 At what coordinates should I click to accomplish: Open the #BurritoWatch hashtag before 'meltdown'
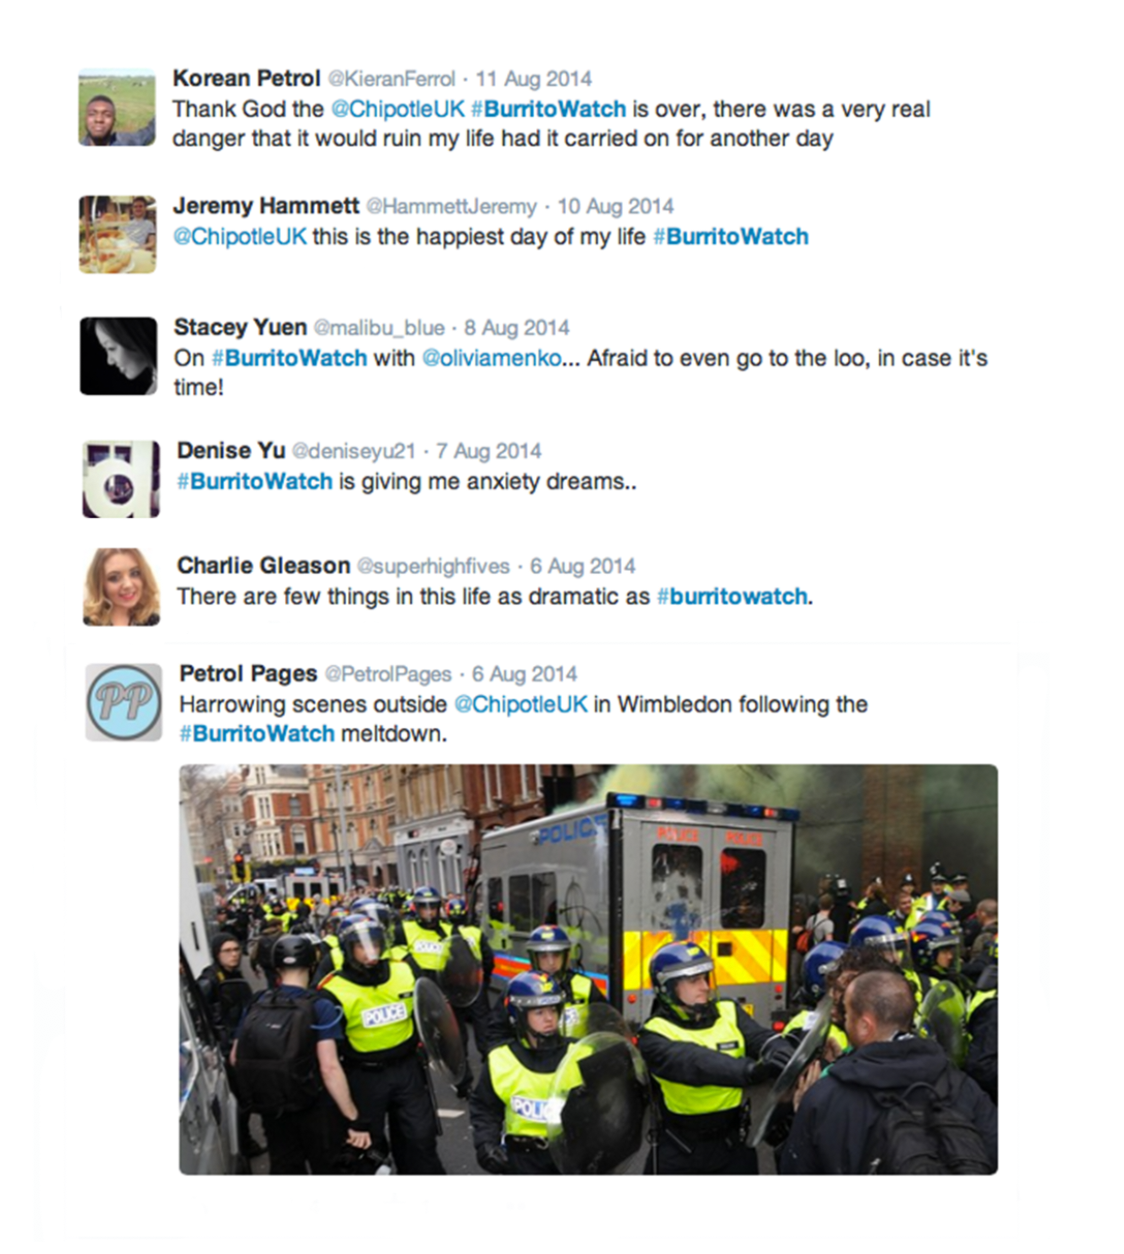click(x=256, y=733)
